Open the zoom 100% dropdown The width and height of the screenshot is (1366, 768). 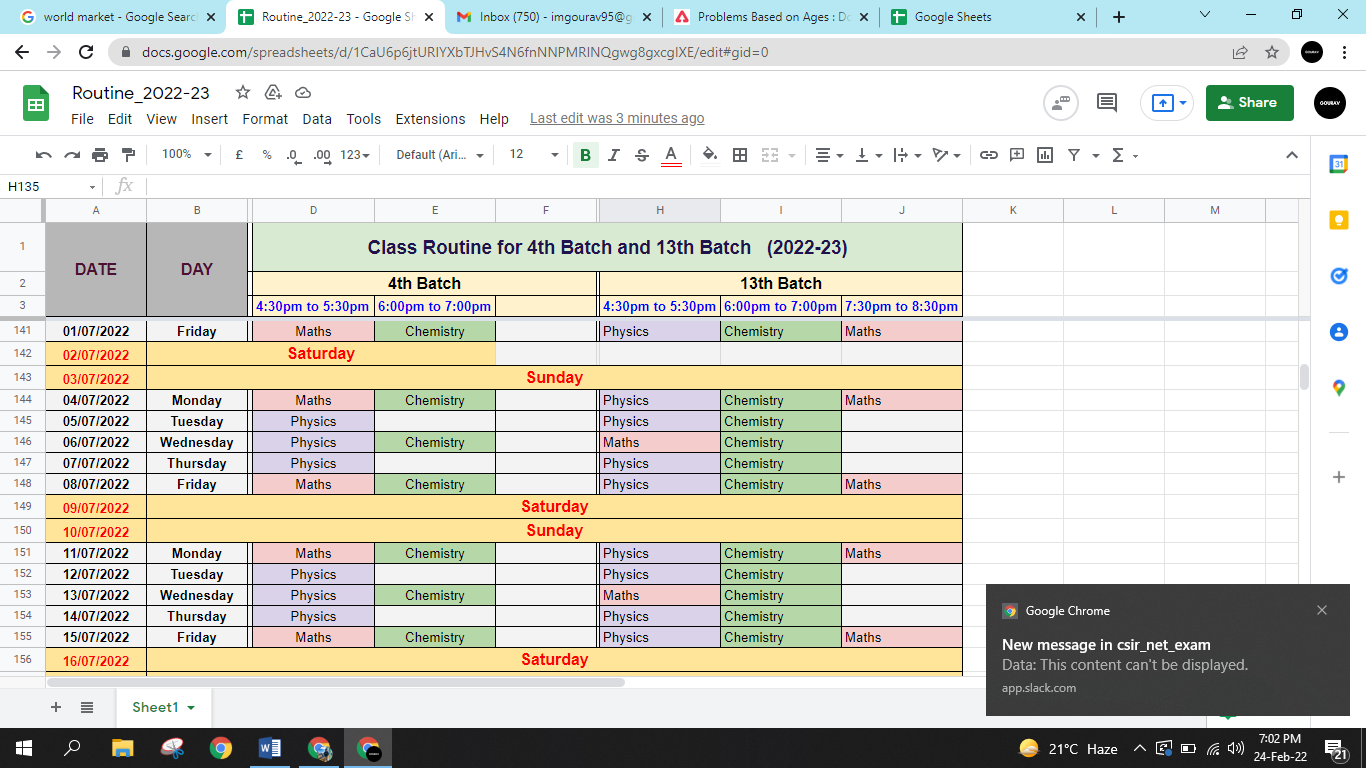tap(187, 155)
